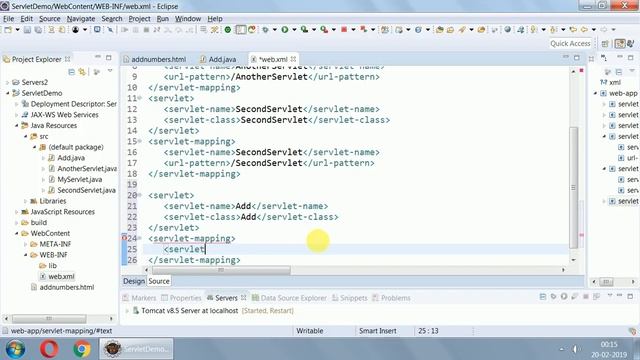Click the Open Perspective icon
Image resolution: width=640 pixels, height=360 pixels.
[x=605, y=44]
